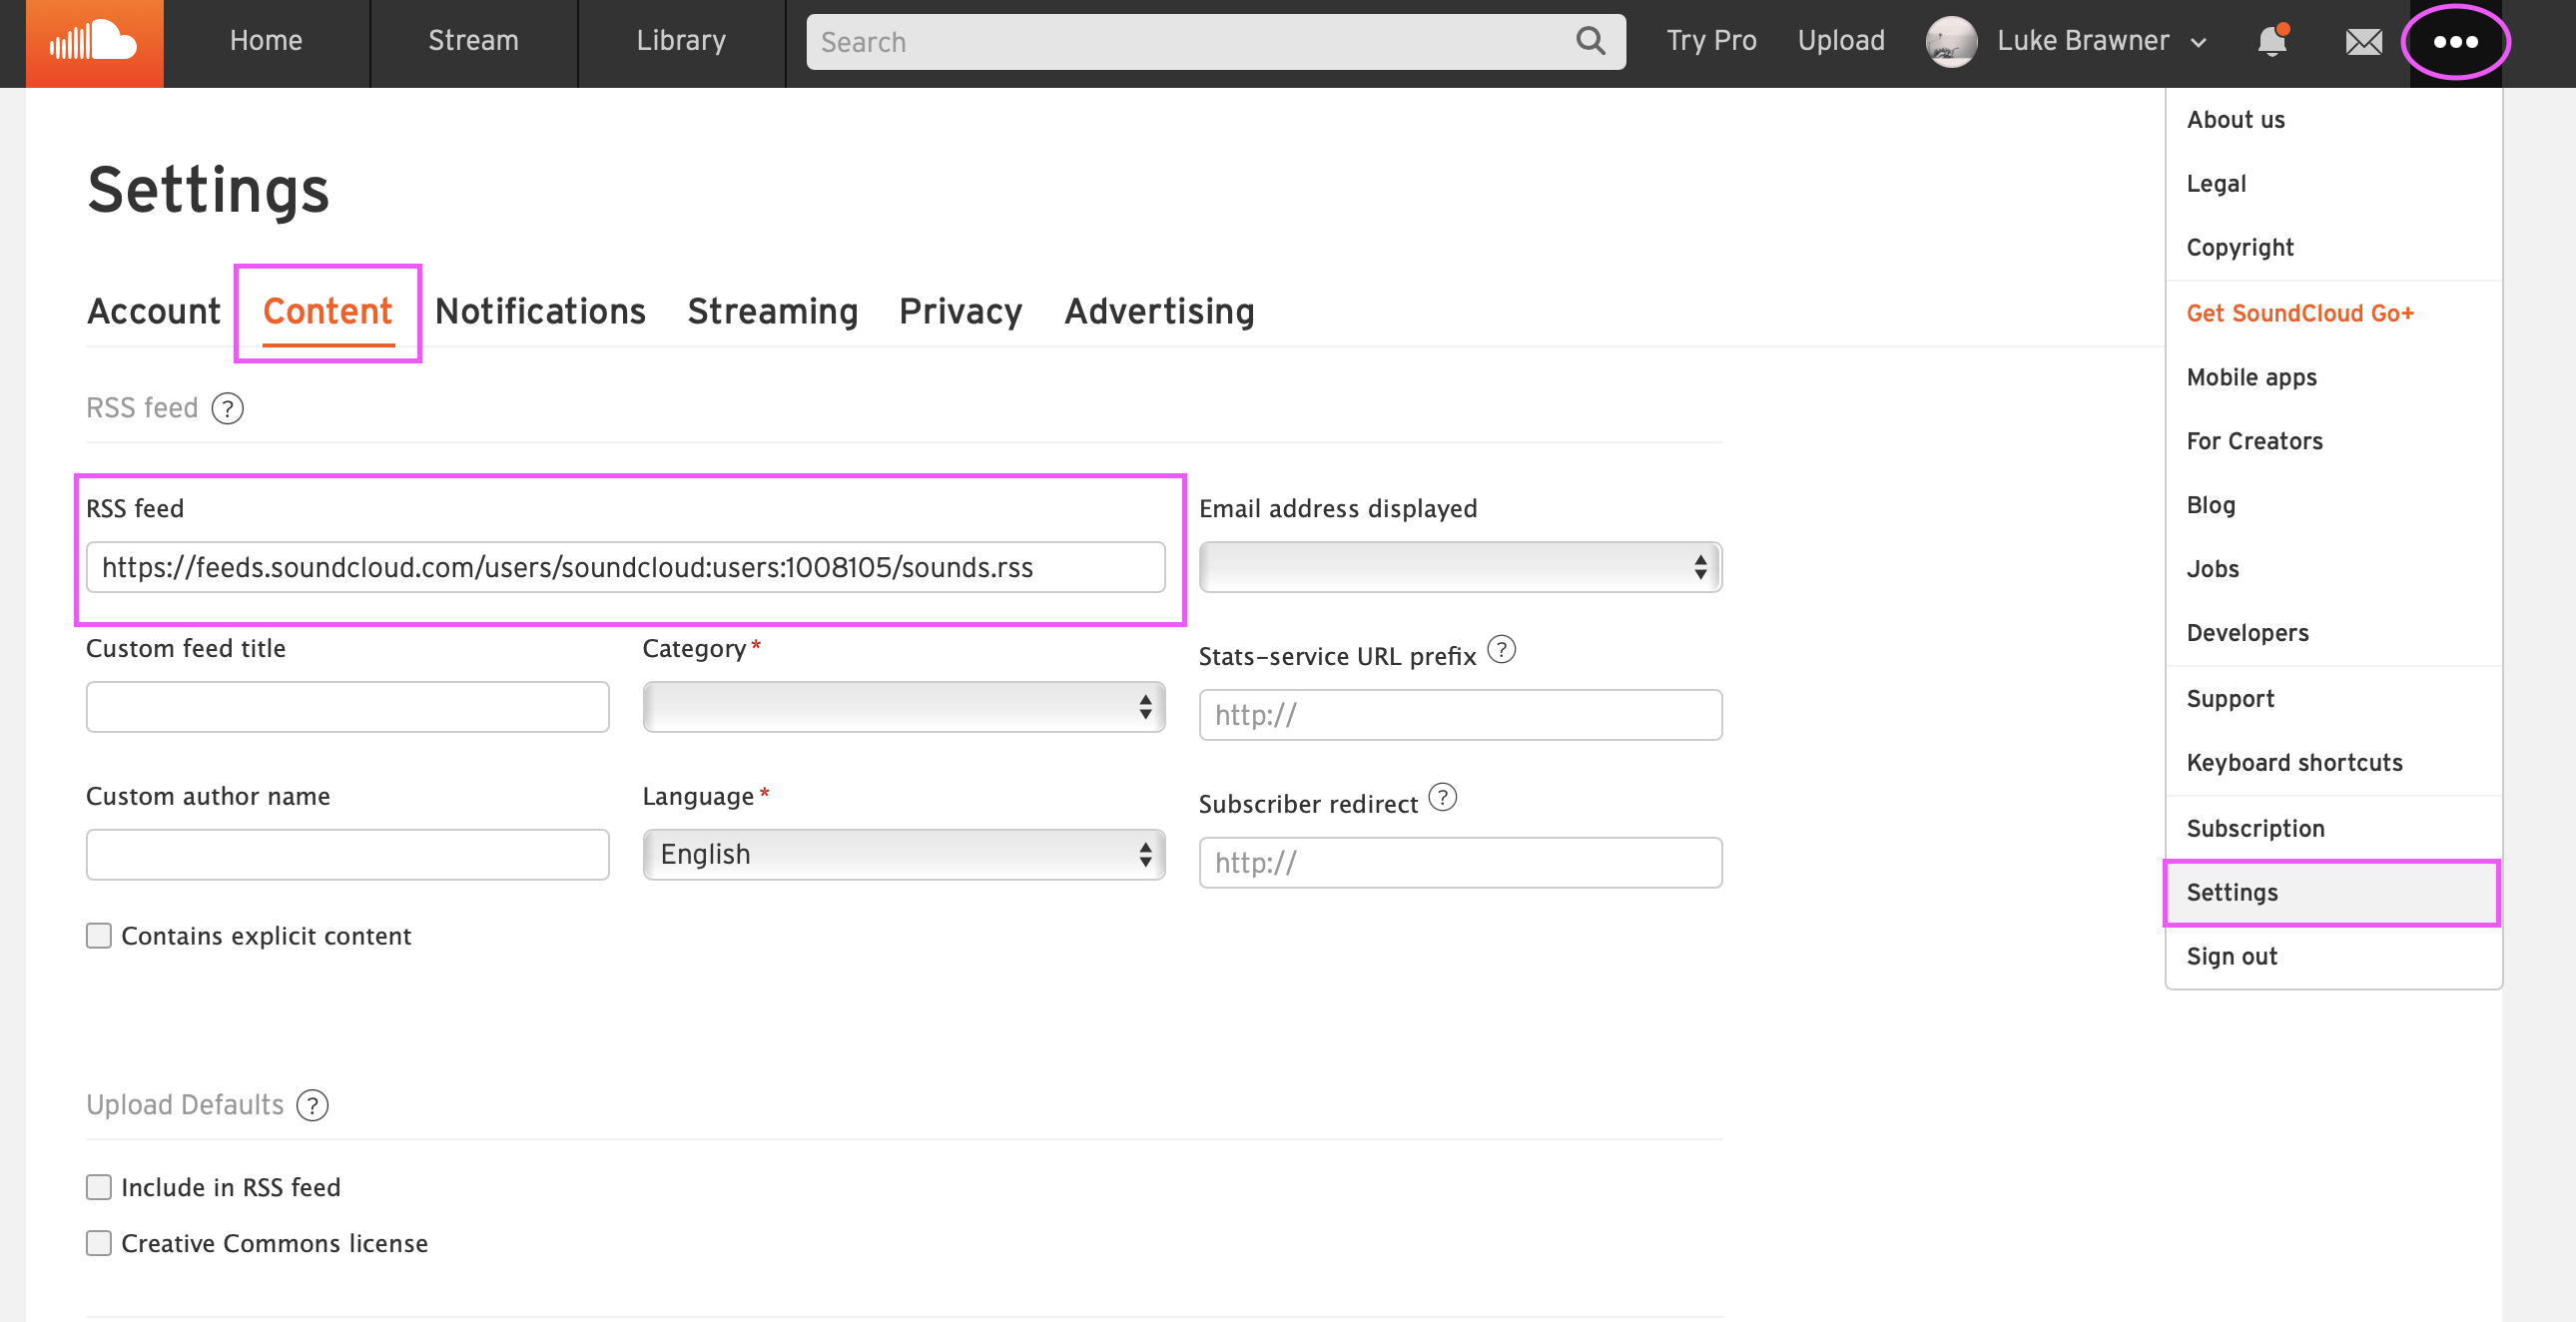2576x1322 pixels.
Task: Open the Advertising tab
Action: coord(1160,311)
